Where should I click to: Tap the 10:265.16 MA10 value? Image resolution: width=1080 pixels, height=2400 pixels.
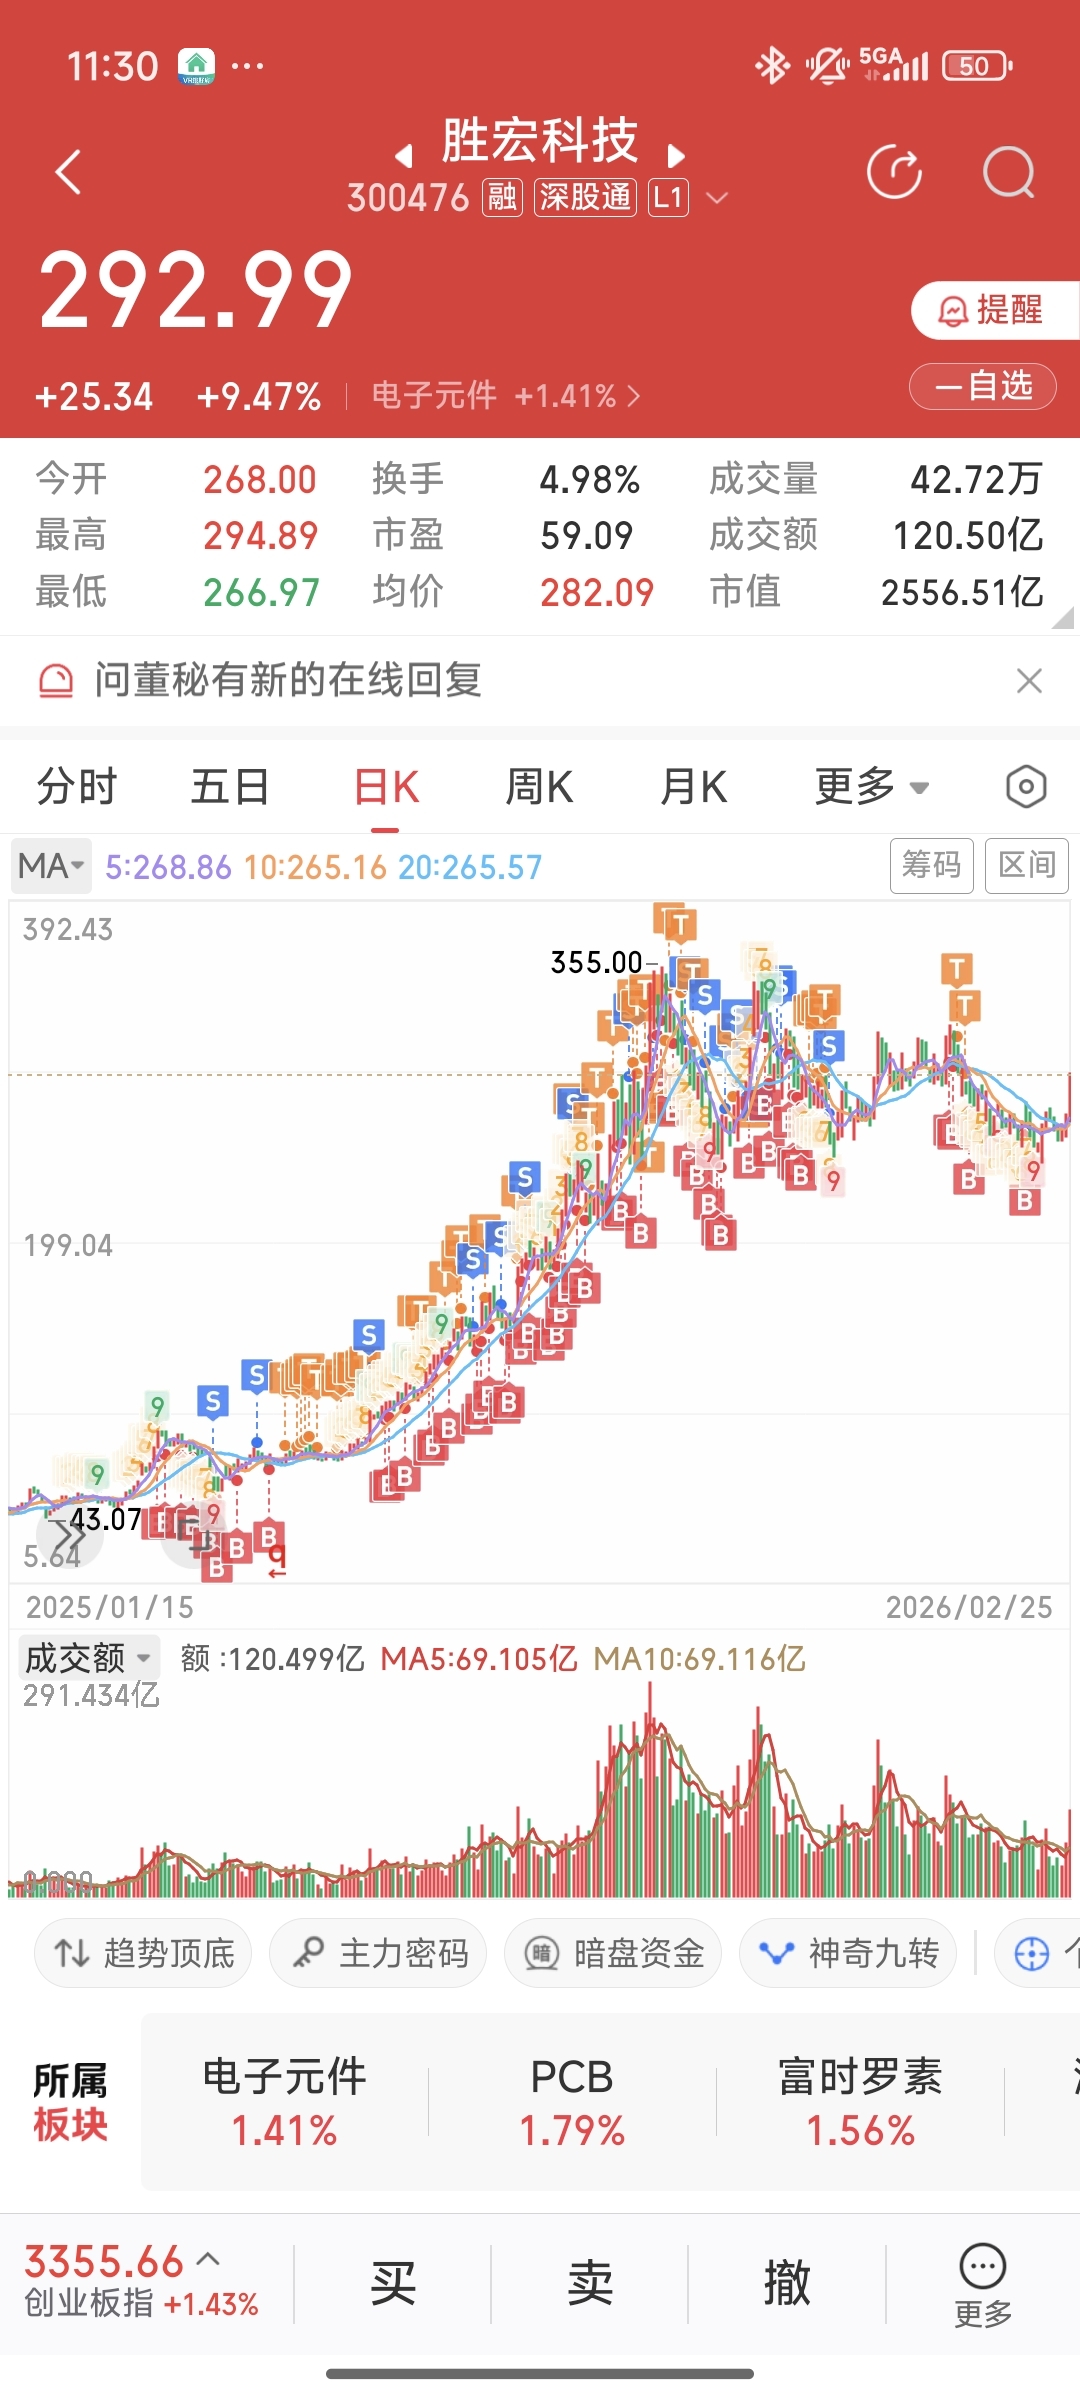(315, 867)
